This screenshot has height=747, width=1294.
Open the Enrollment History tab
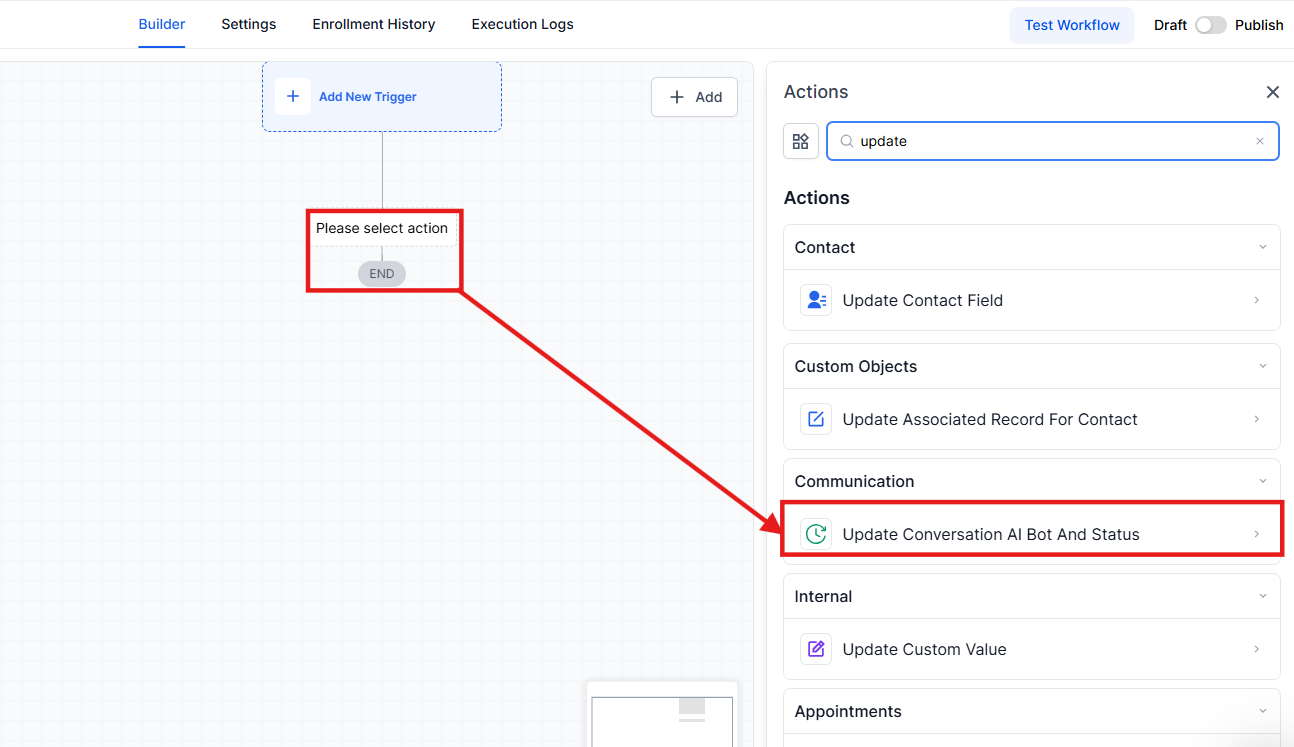tap(373, 24)
